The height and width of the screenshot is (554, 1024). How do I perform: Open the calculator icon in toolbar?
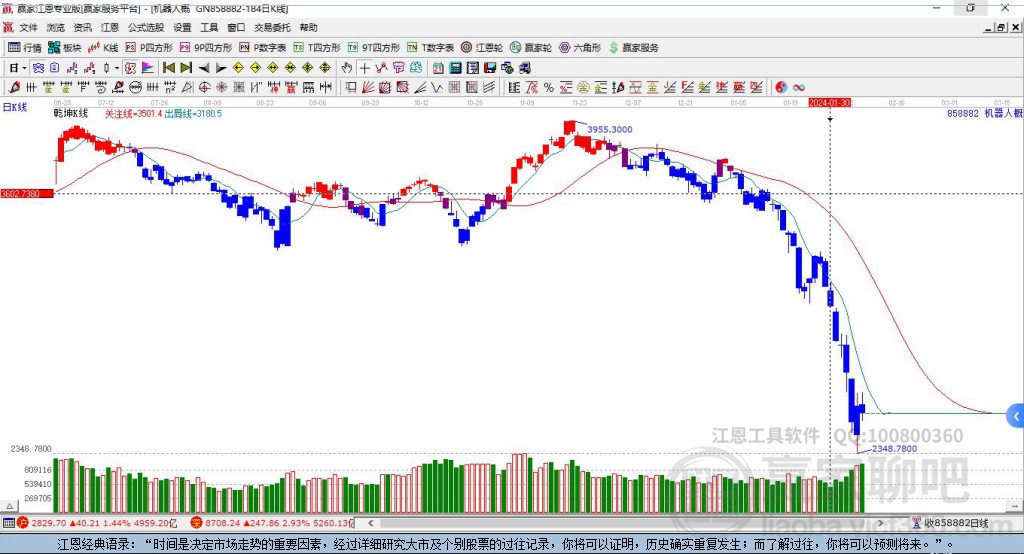pos(456,68)
